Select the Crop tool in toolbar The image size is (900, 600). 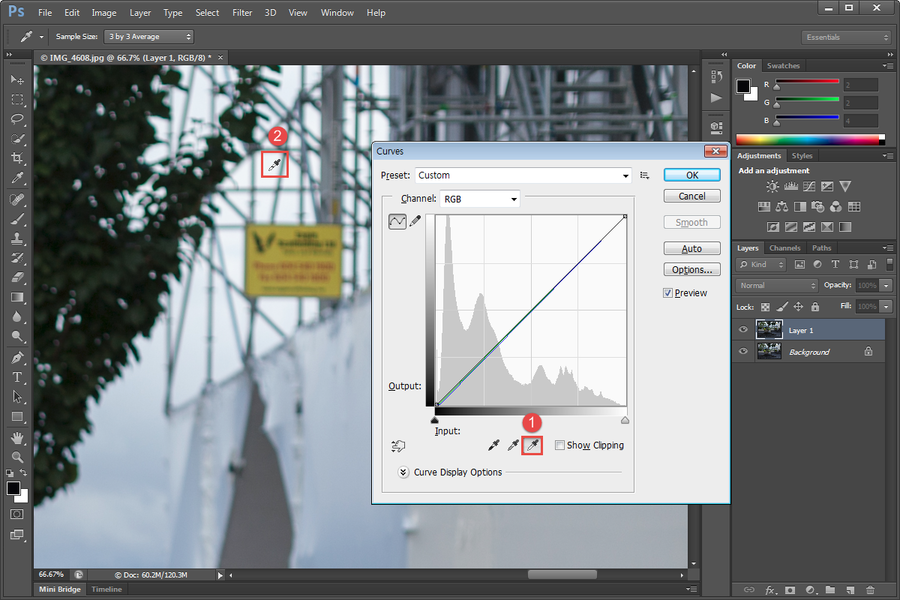17,159
